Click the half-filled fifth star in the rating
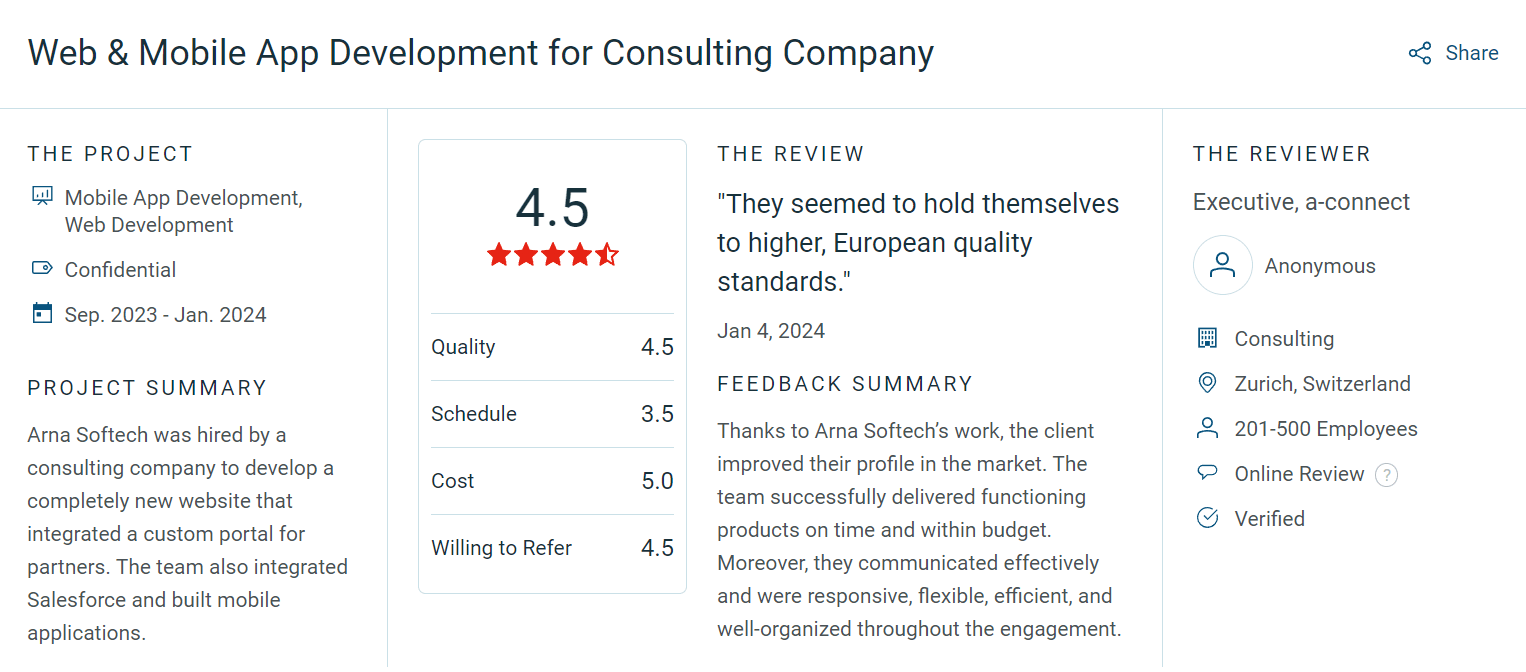 tap(608, 254)
